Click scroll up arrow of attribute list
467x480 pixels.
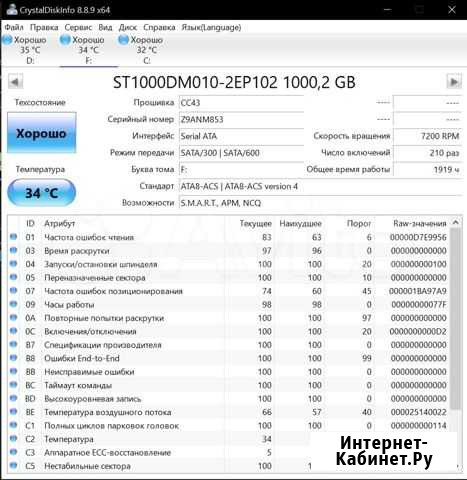coord(455,222)
